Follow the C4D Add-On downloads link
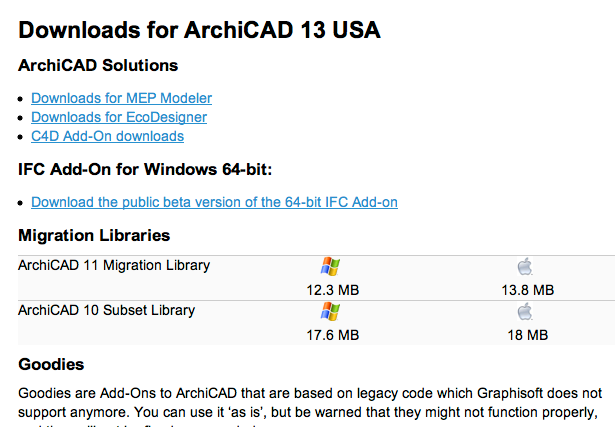The height and width of the screenshot is (427, 615). pyautogui.click(x=107, y=136)
